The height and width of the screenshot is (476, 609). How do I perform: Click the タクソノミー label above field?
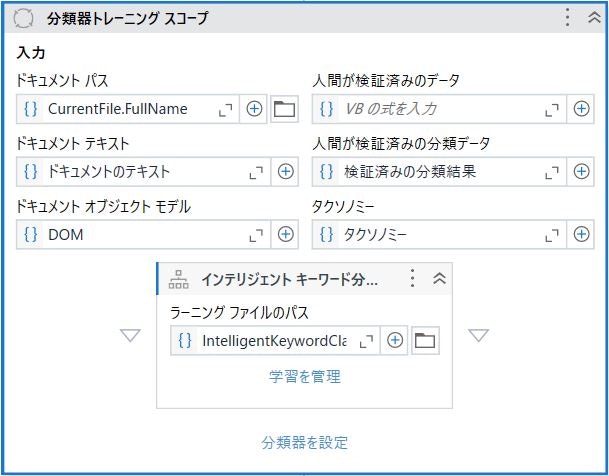[x=343, y=207]
